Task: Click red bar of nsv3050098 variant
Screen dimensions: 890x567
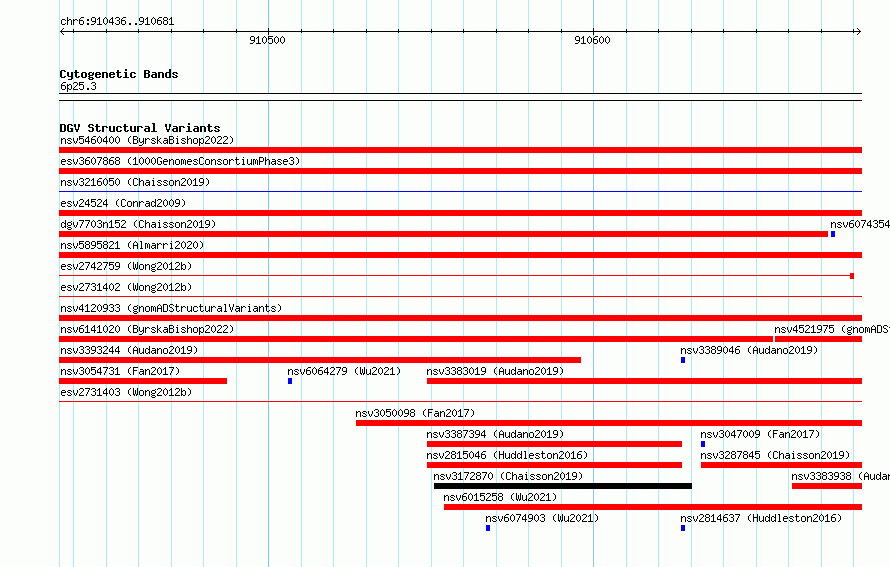Action: tap(609, 423)
